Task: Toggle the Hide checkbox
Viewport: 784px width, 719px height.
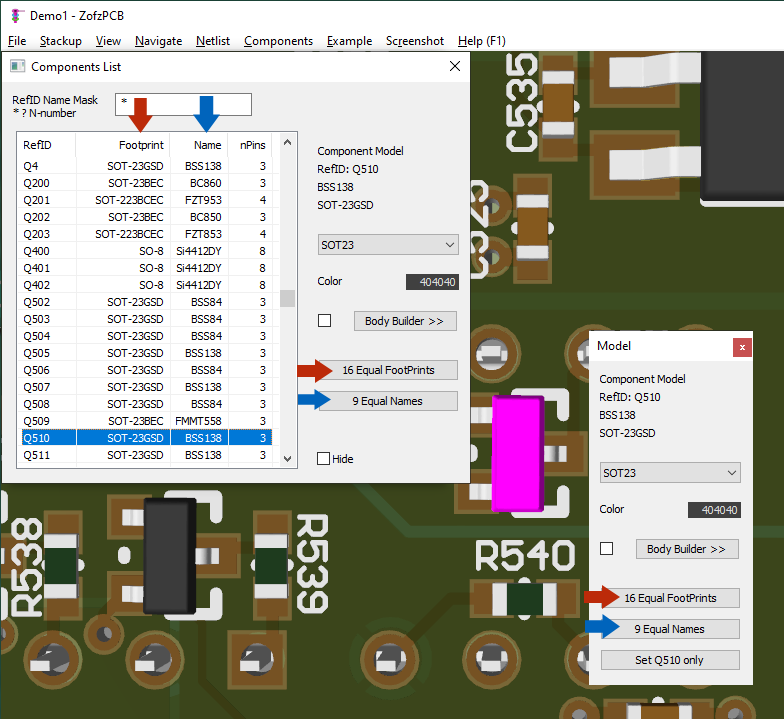Action: [323, 459]
